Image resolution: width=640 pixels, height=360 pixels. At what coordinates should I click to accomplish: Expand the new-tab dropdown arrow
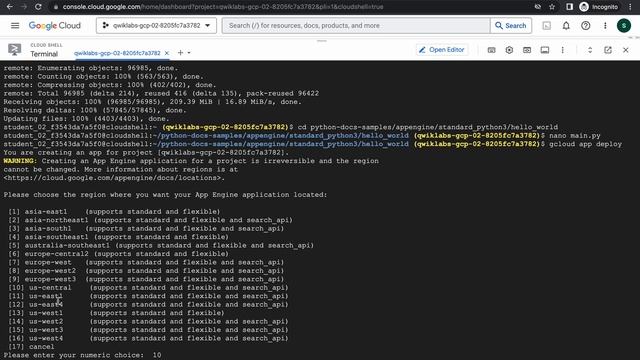click(x=189, y=53)
